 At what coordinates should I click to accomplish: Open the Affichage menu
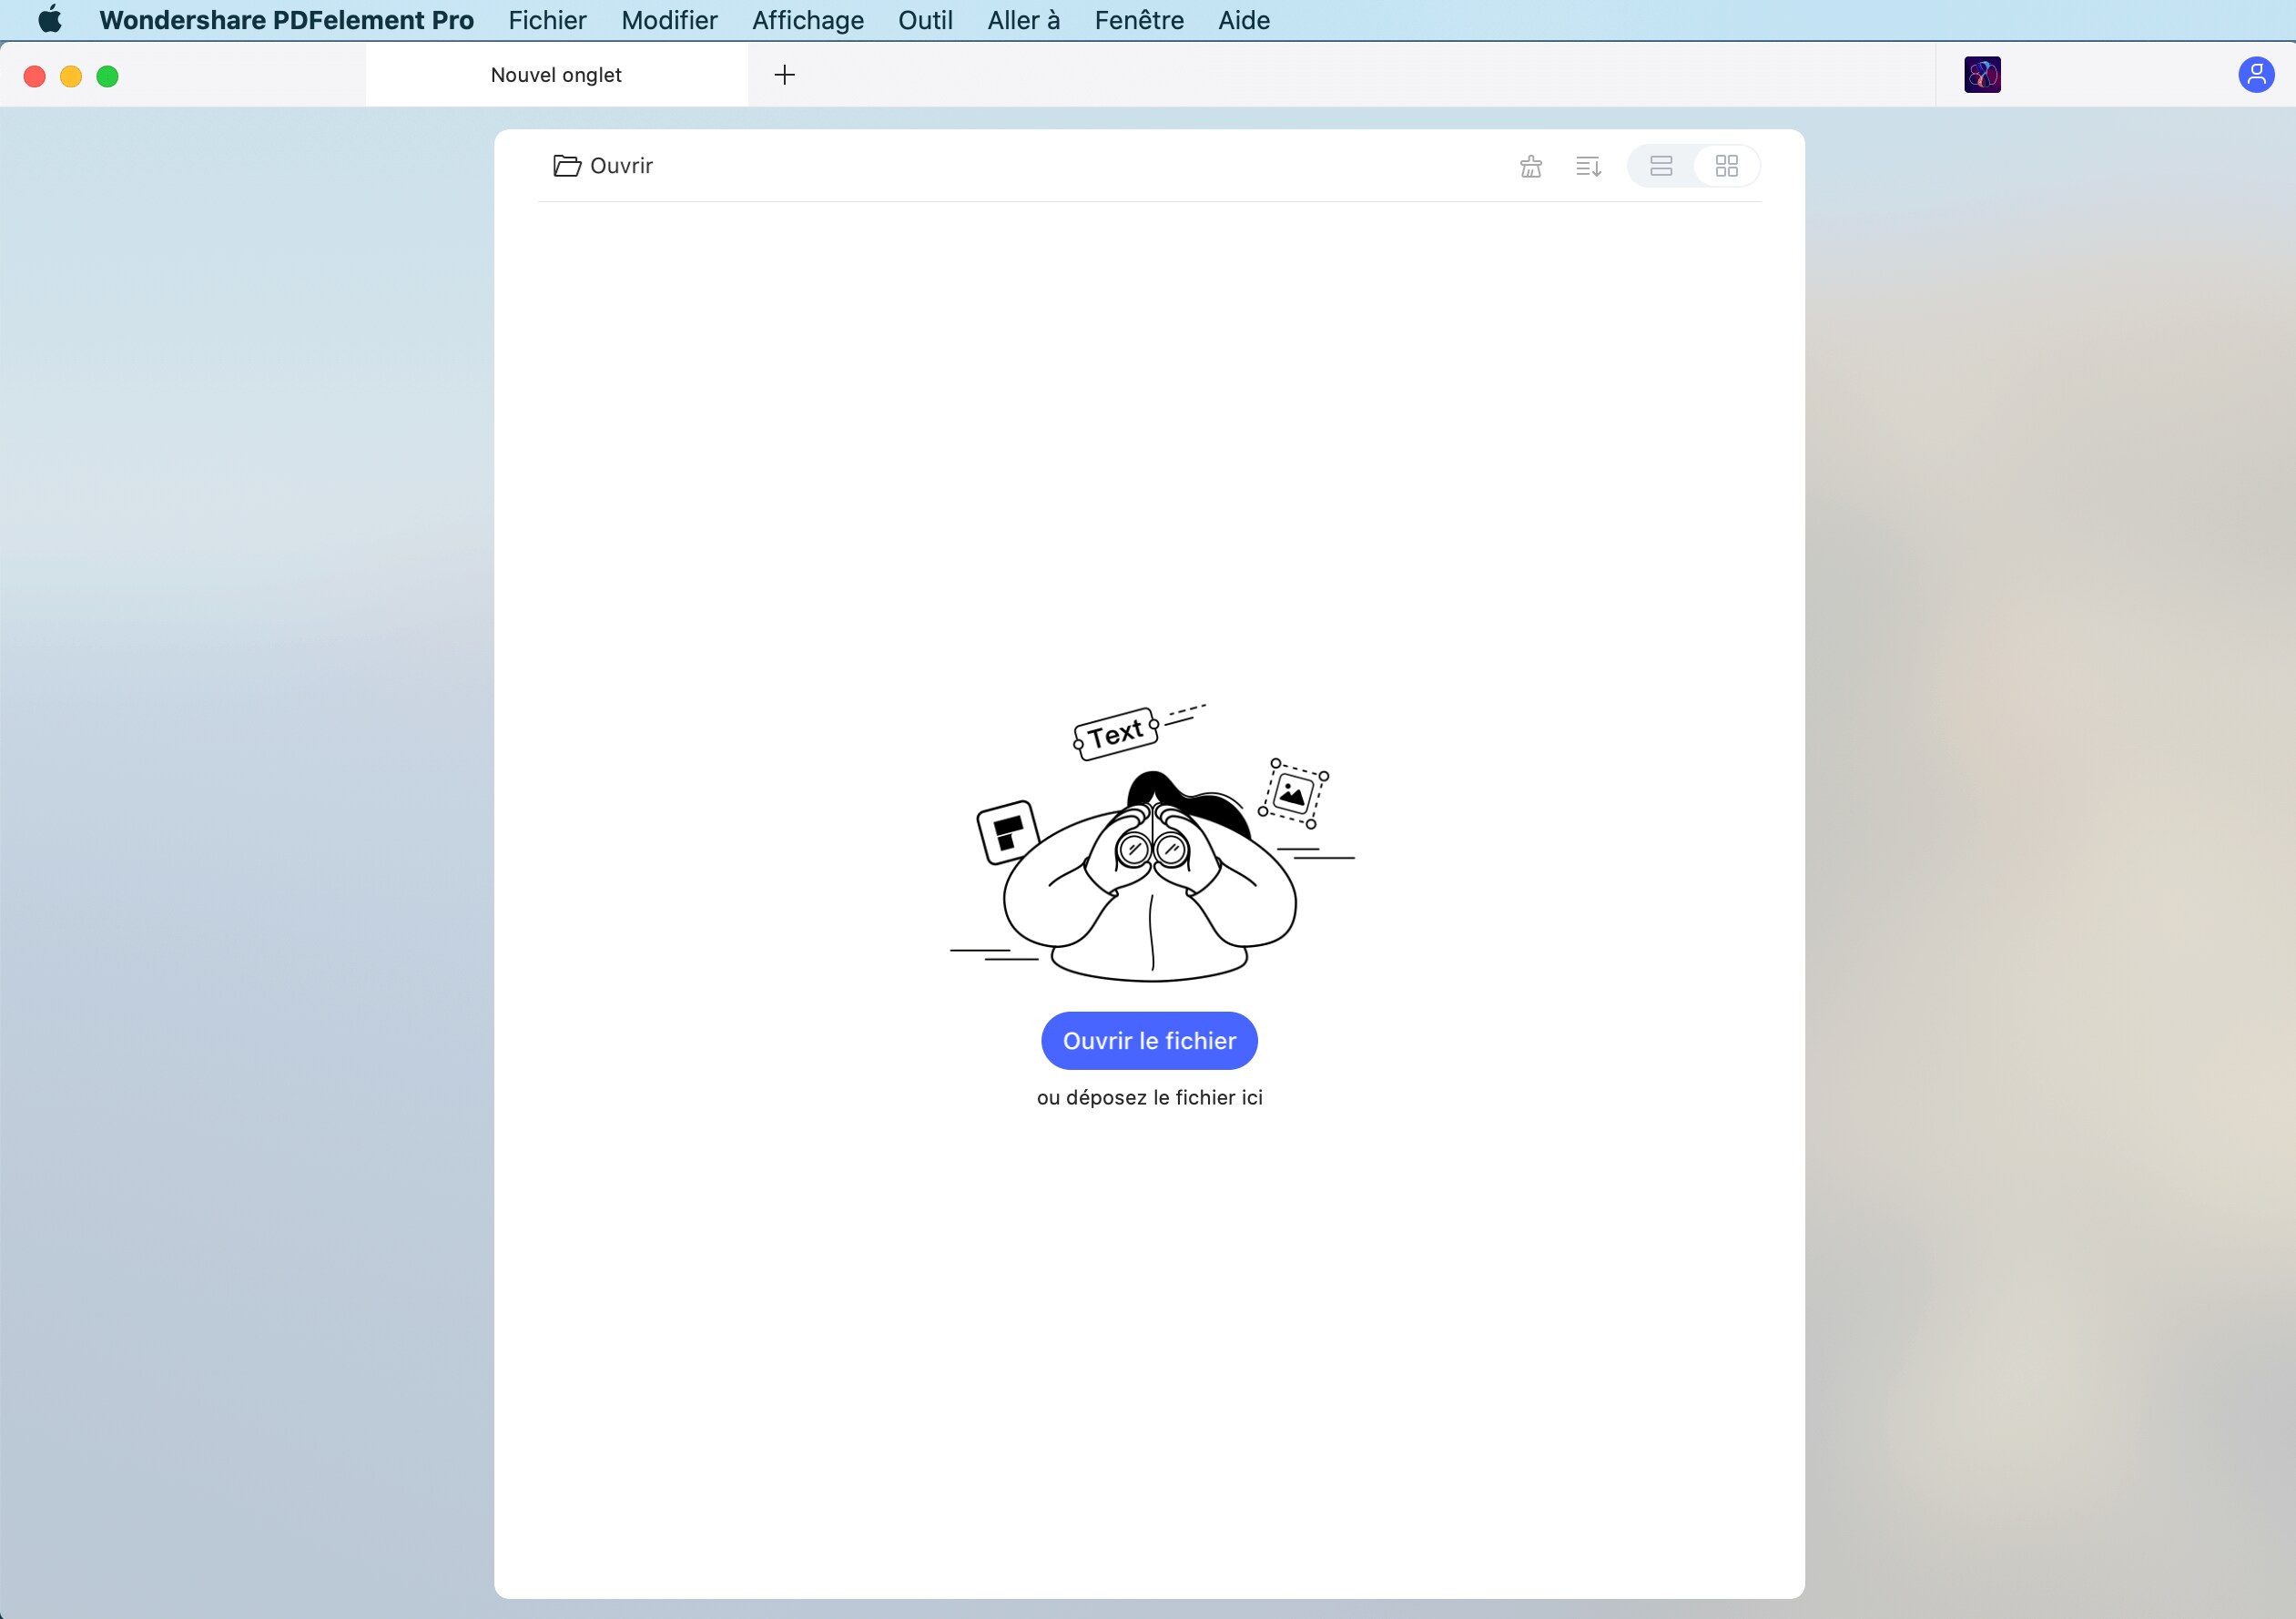coord(806,20)
